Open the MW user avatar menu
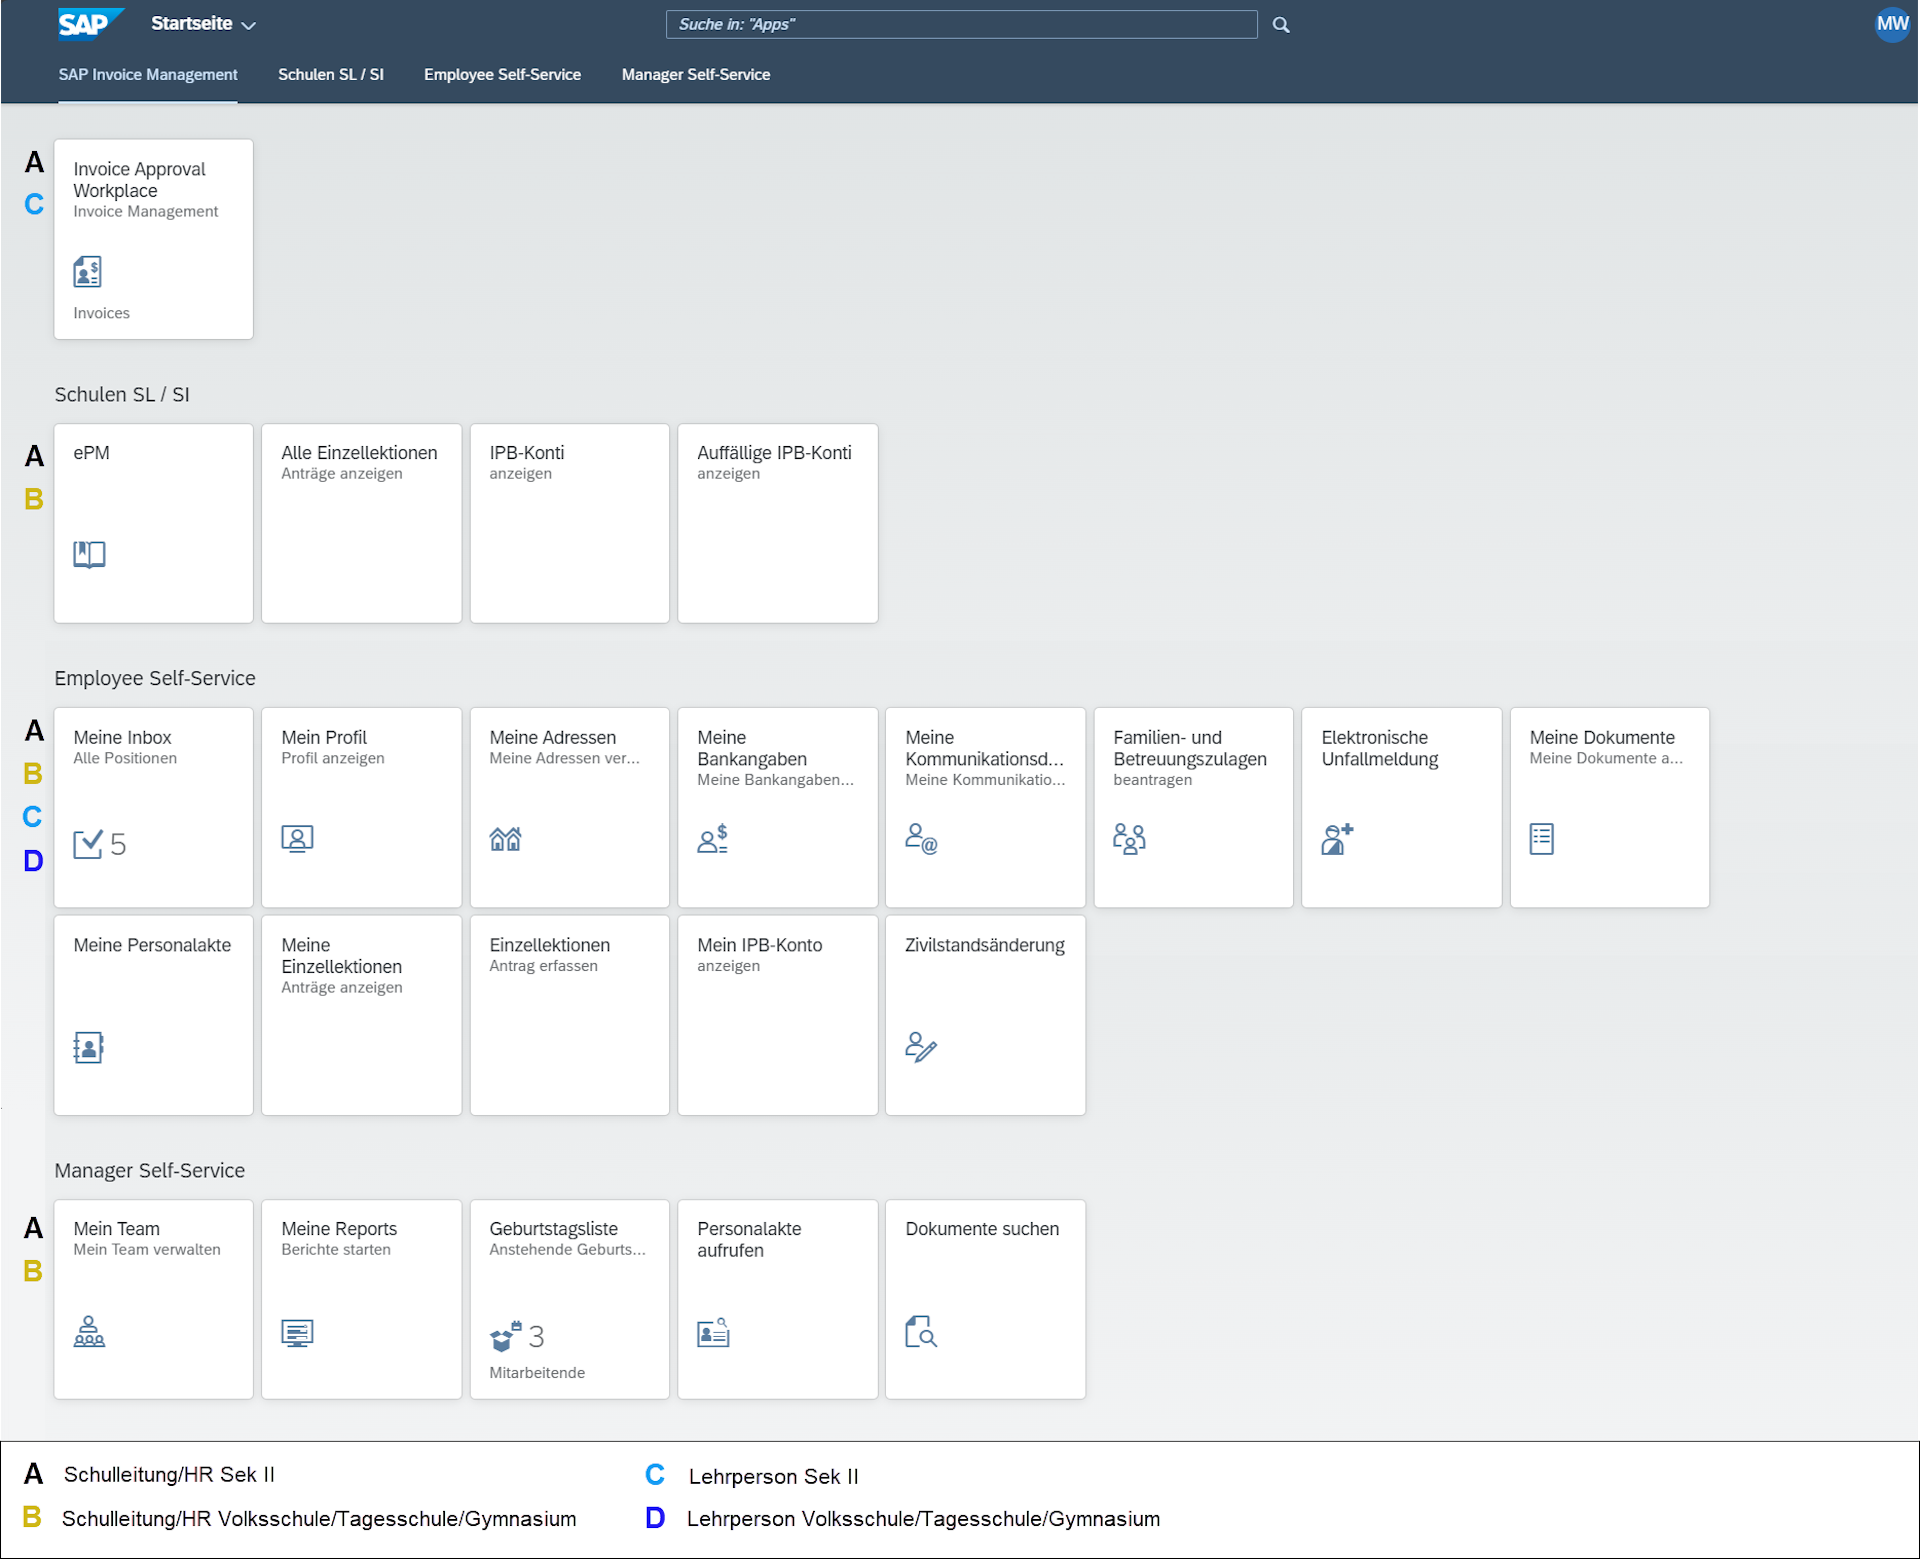 1892,24
